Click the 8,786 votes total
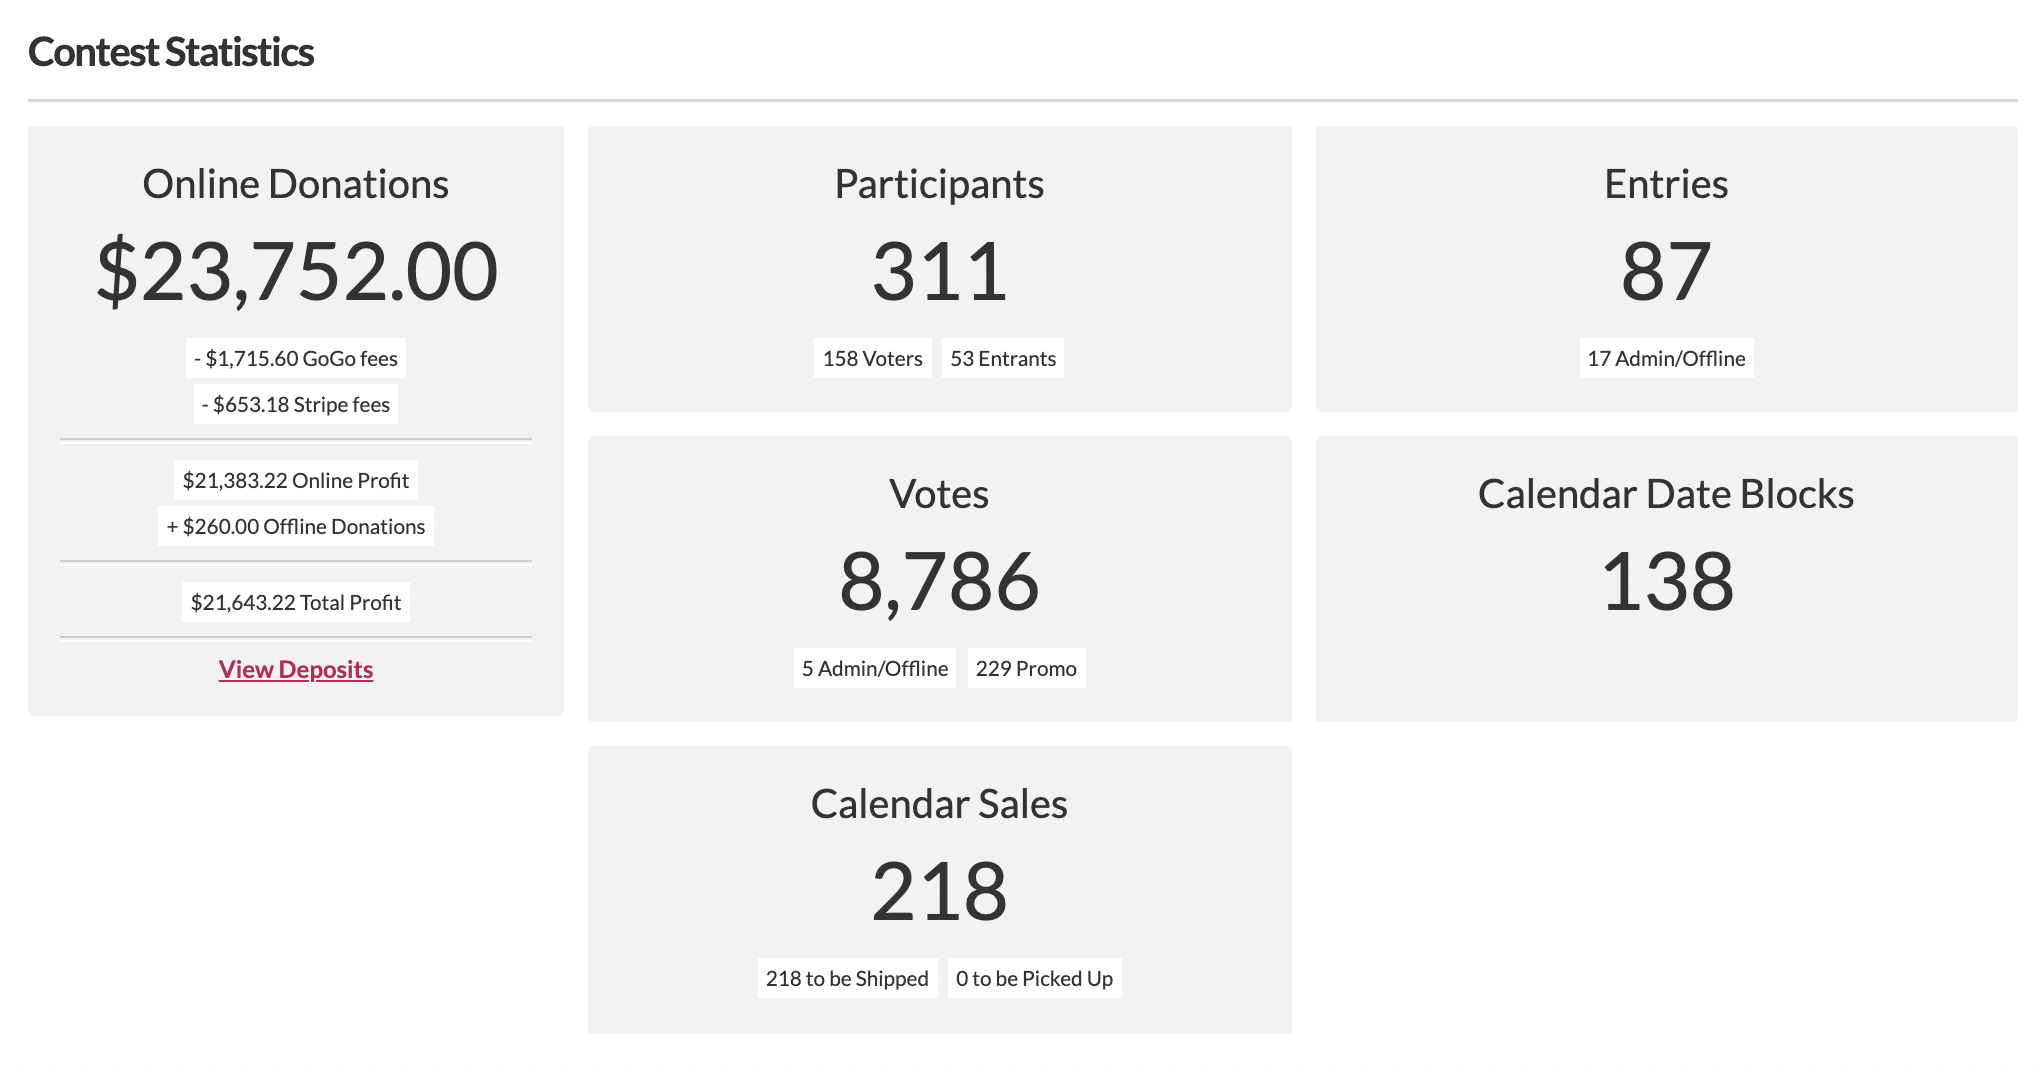Viewport: 2044px width, 1066px height. 939,581
